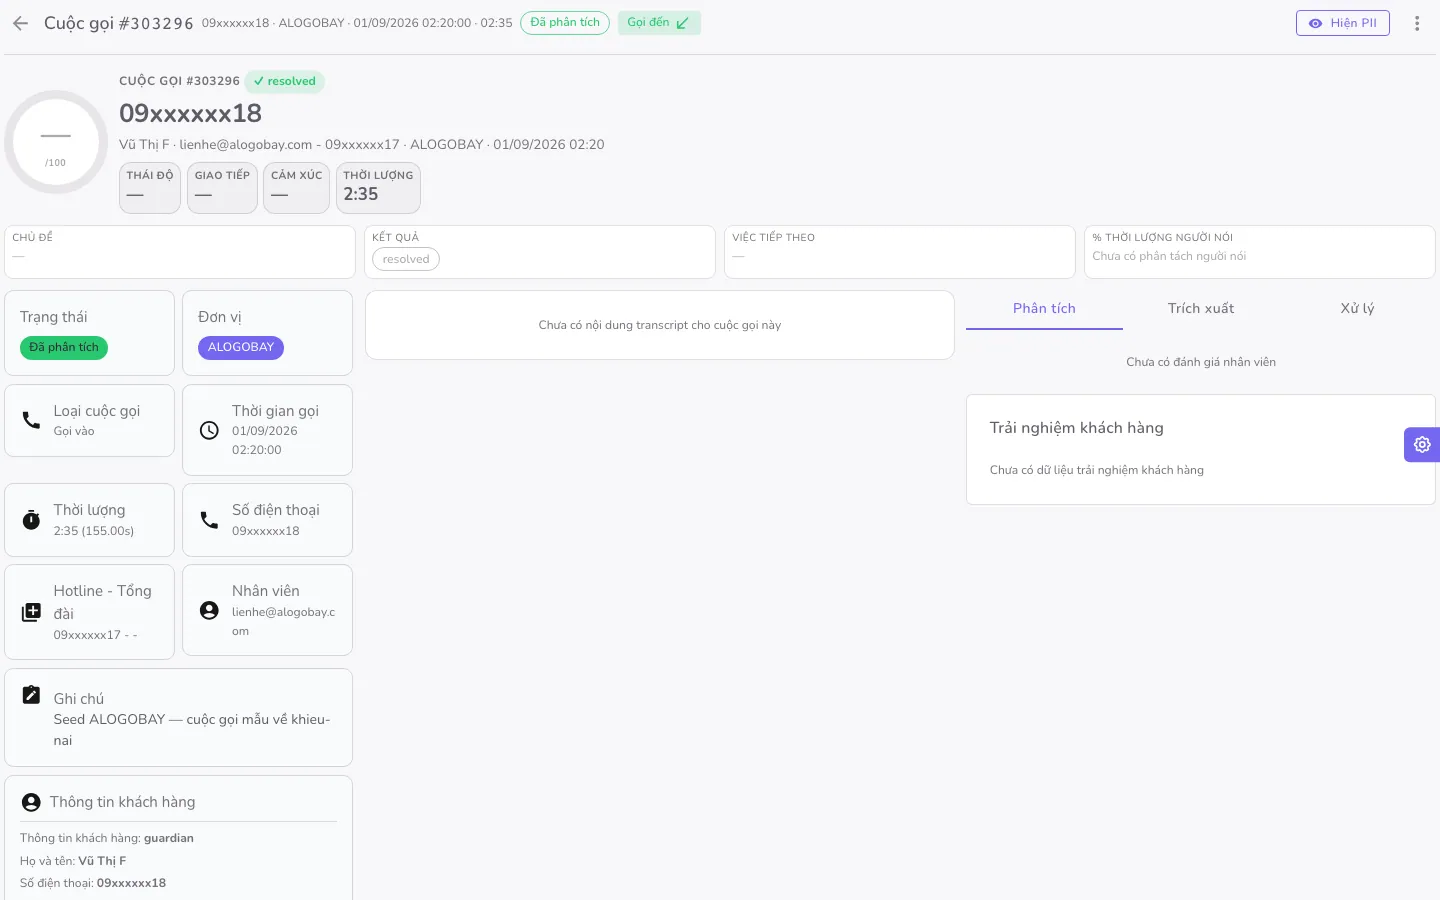Click the customer name Vũ Thị F under Họ và tên

(102, 861)
